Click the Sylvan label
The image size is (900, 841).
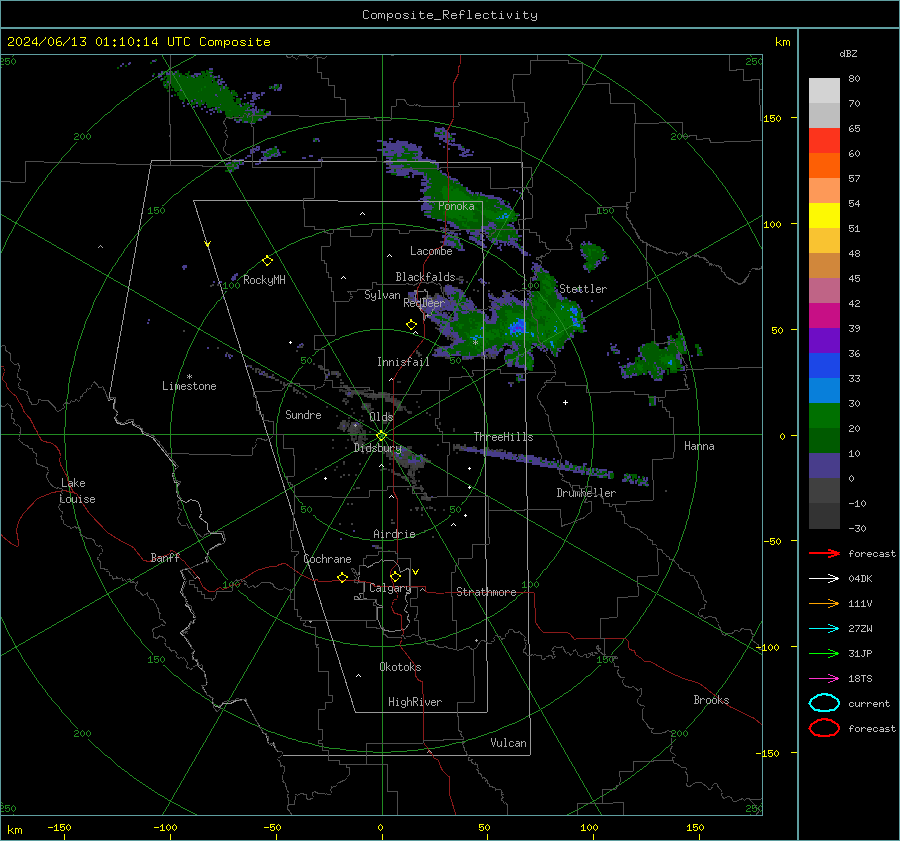382,295
